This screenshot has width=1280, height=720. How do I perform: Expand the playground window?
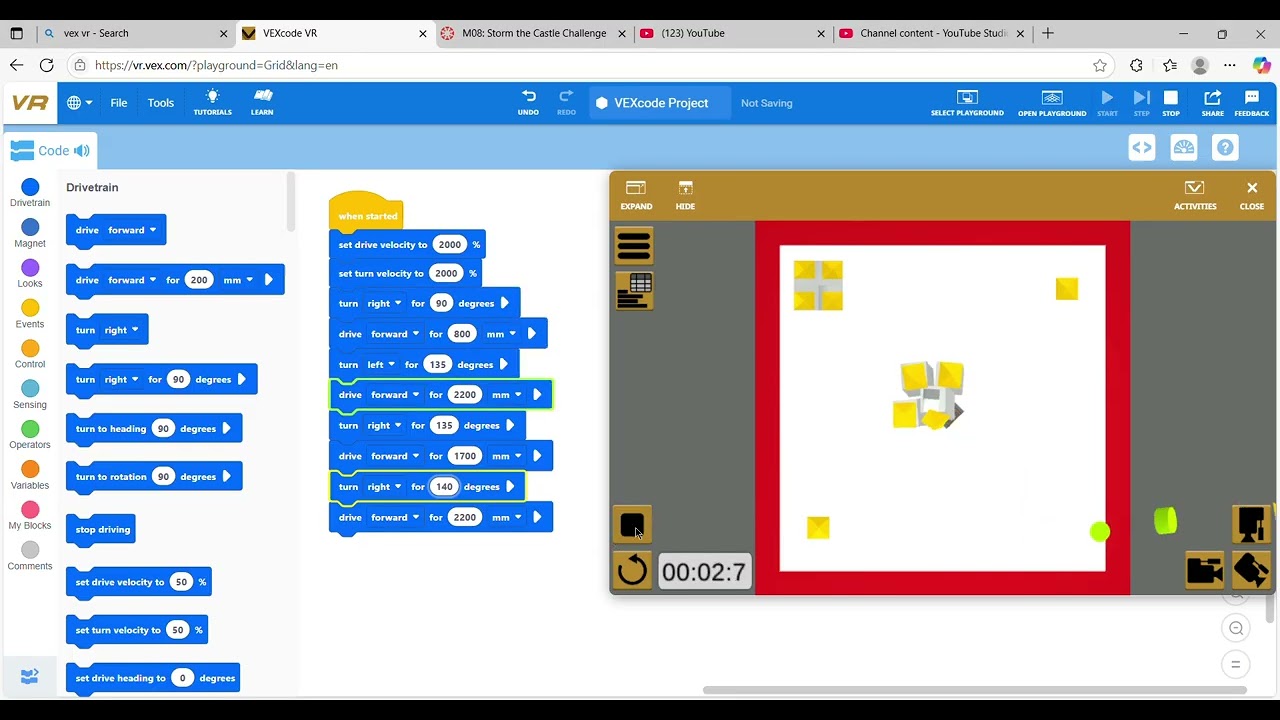coord(636,195)
